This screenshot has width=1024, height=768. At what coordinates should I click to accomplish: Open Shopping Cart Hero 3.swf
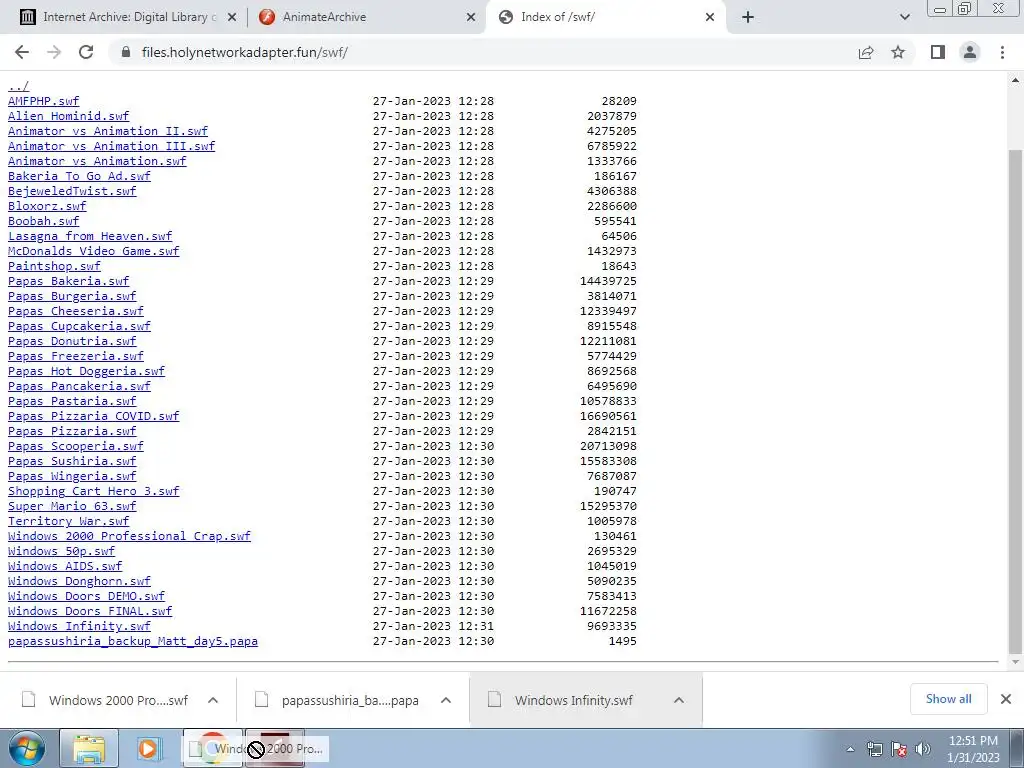point(93,492)
